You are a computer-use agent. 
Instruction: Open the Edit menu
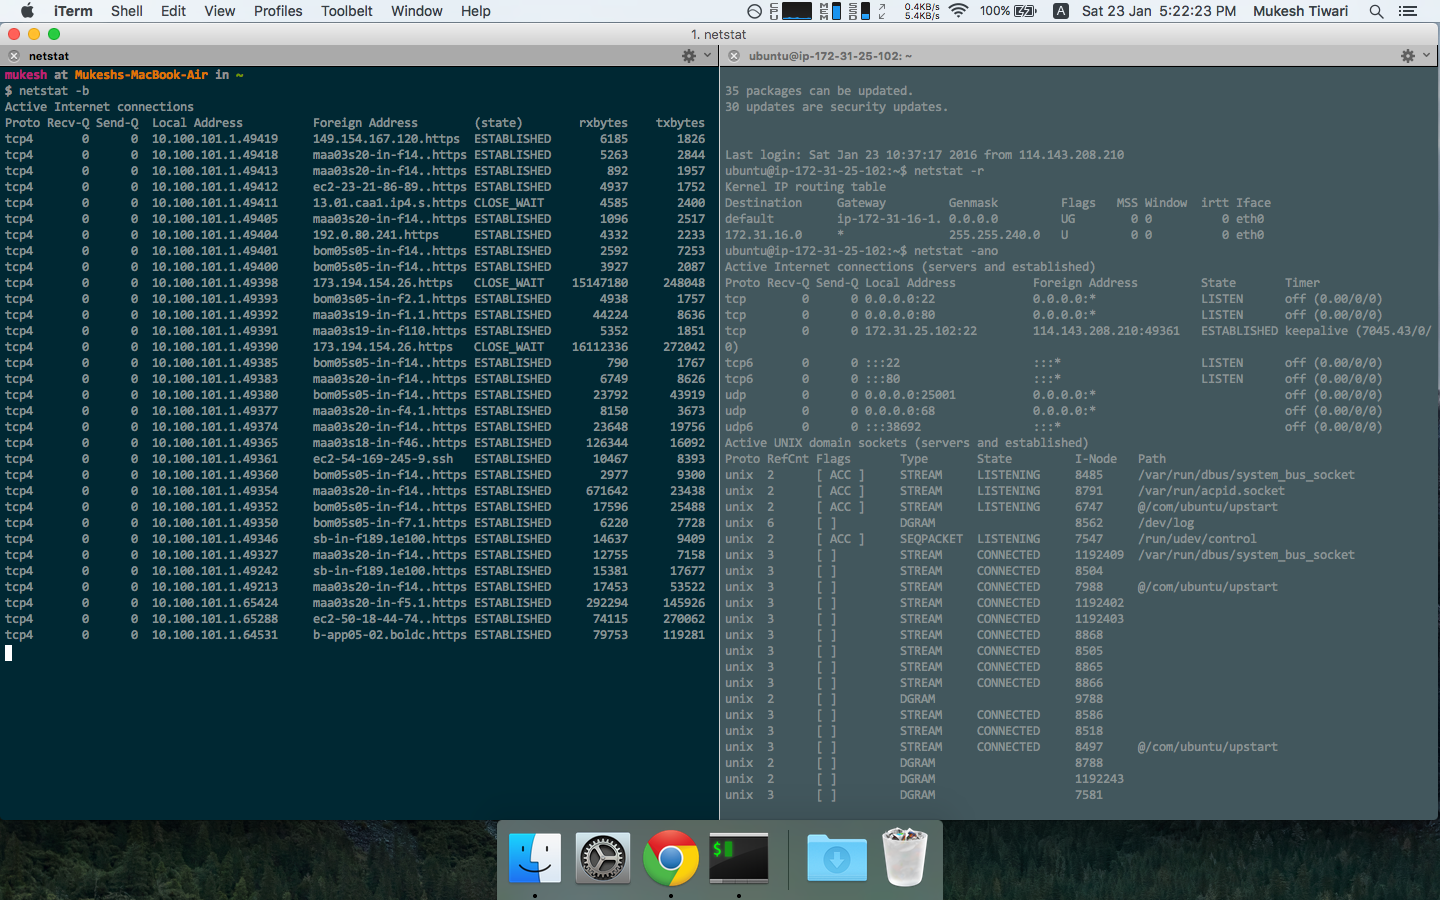(173, 11)
